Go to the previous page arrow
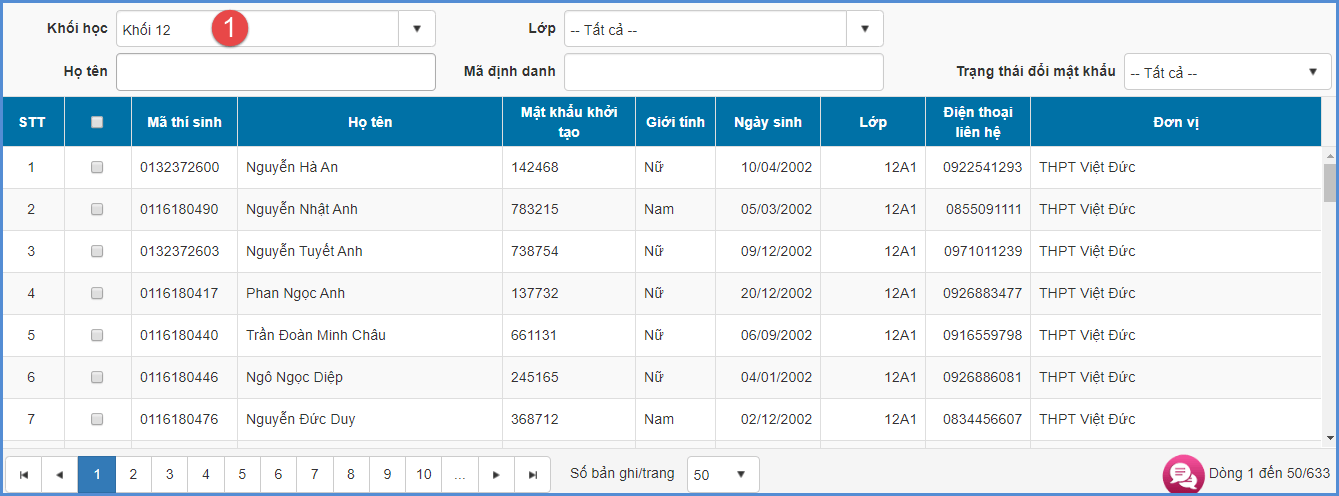1339x496 pixels. 60,475
